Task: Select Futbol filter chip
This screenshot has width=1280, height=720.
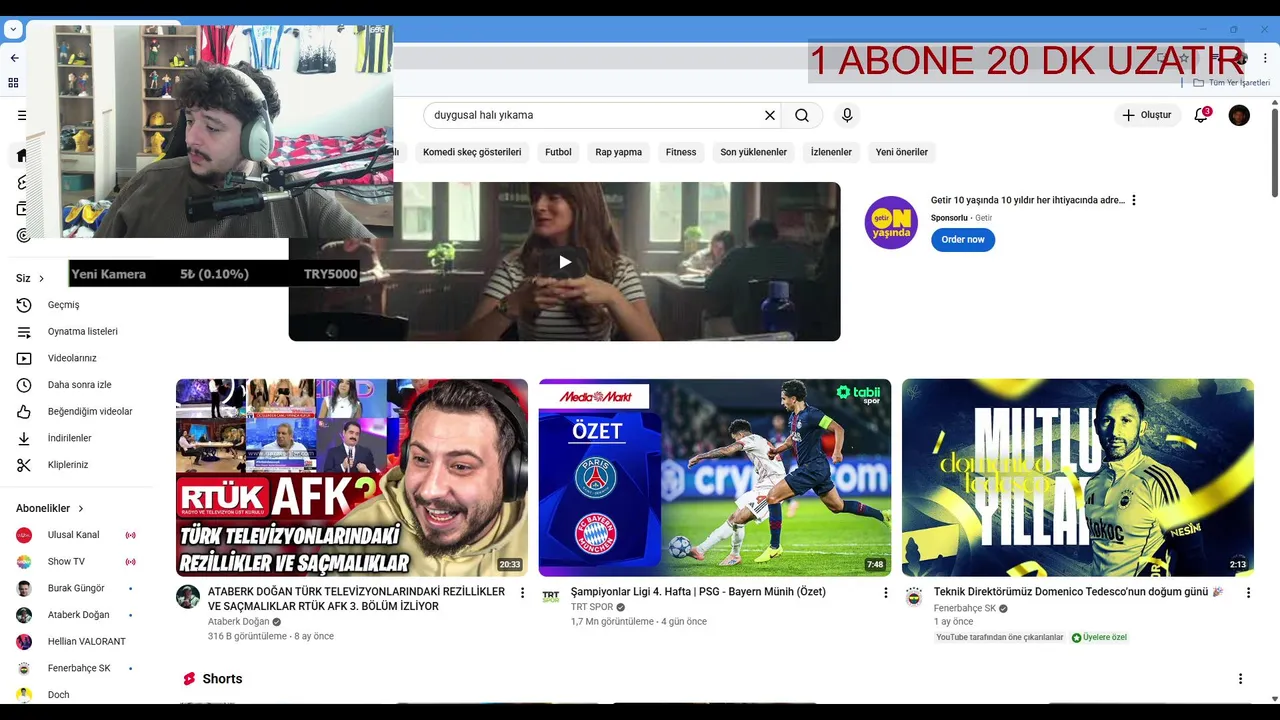Action: click(558, 152)
